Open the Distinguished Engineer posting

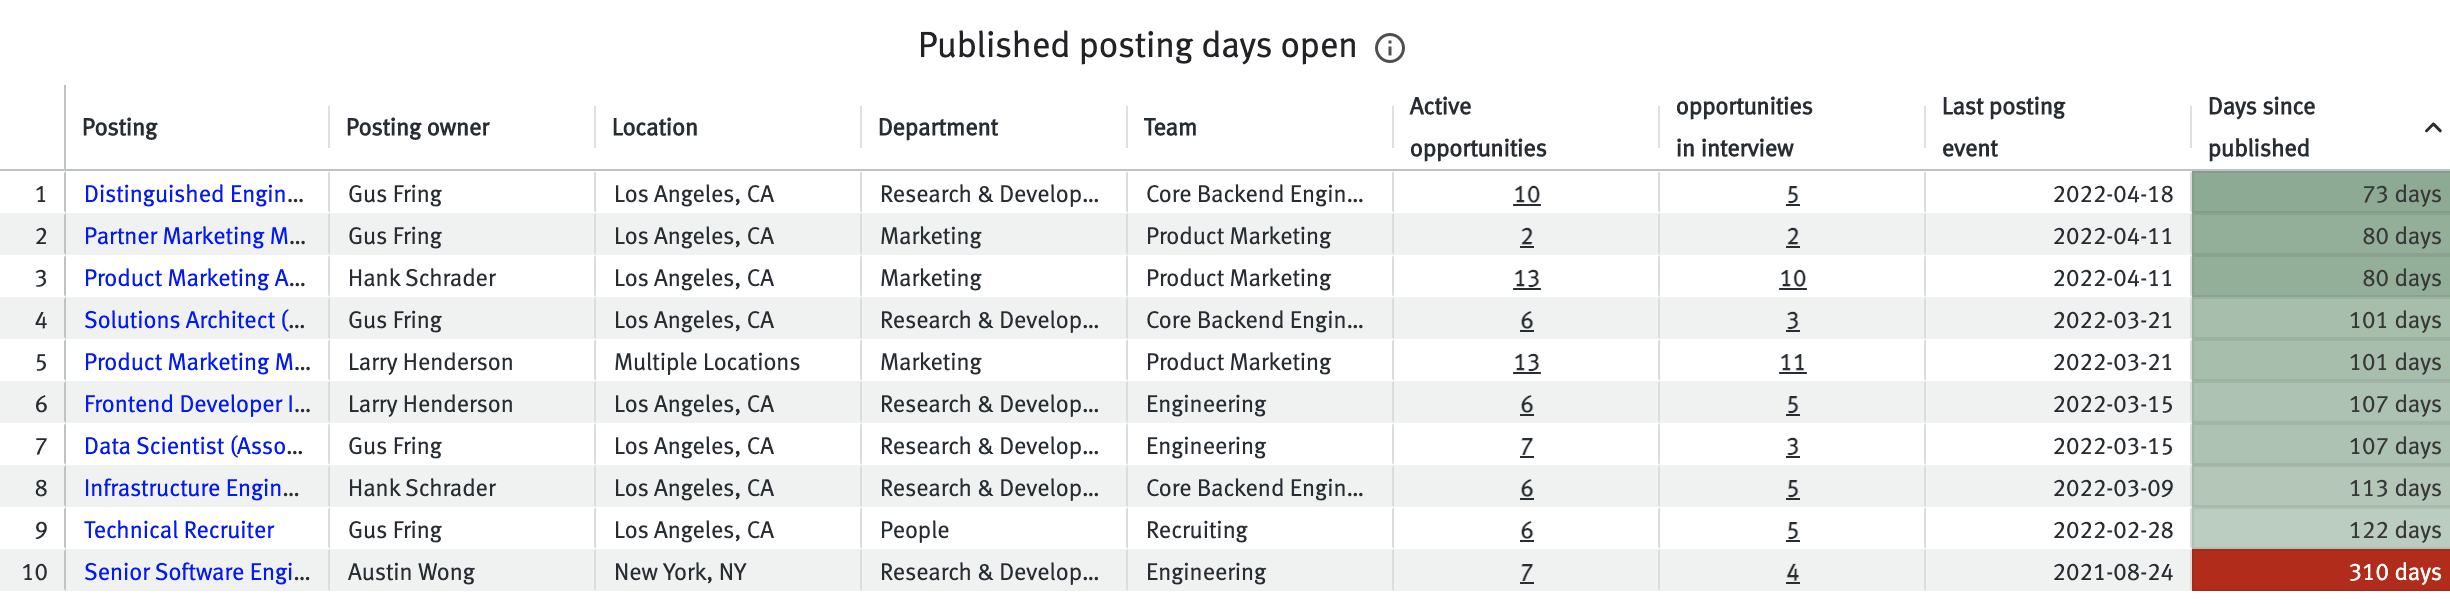pos(196,194)
